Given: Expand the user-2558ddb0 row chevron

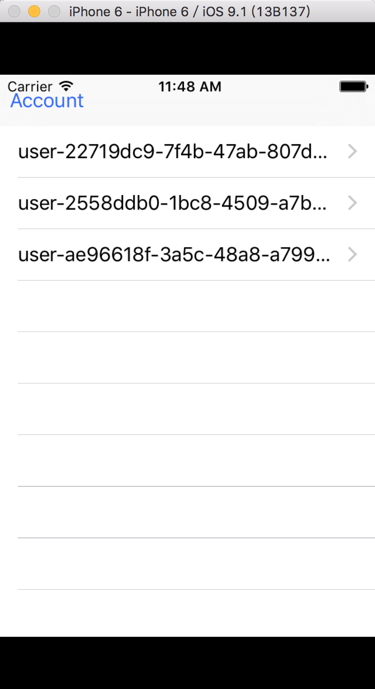Looking at the screenshot, I should 352,203.
